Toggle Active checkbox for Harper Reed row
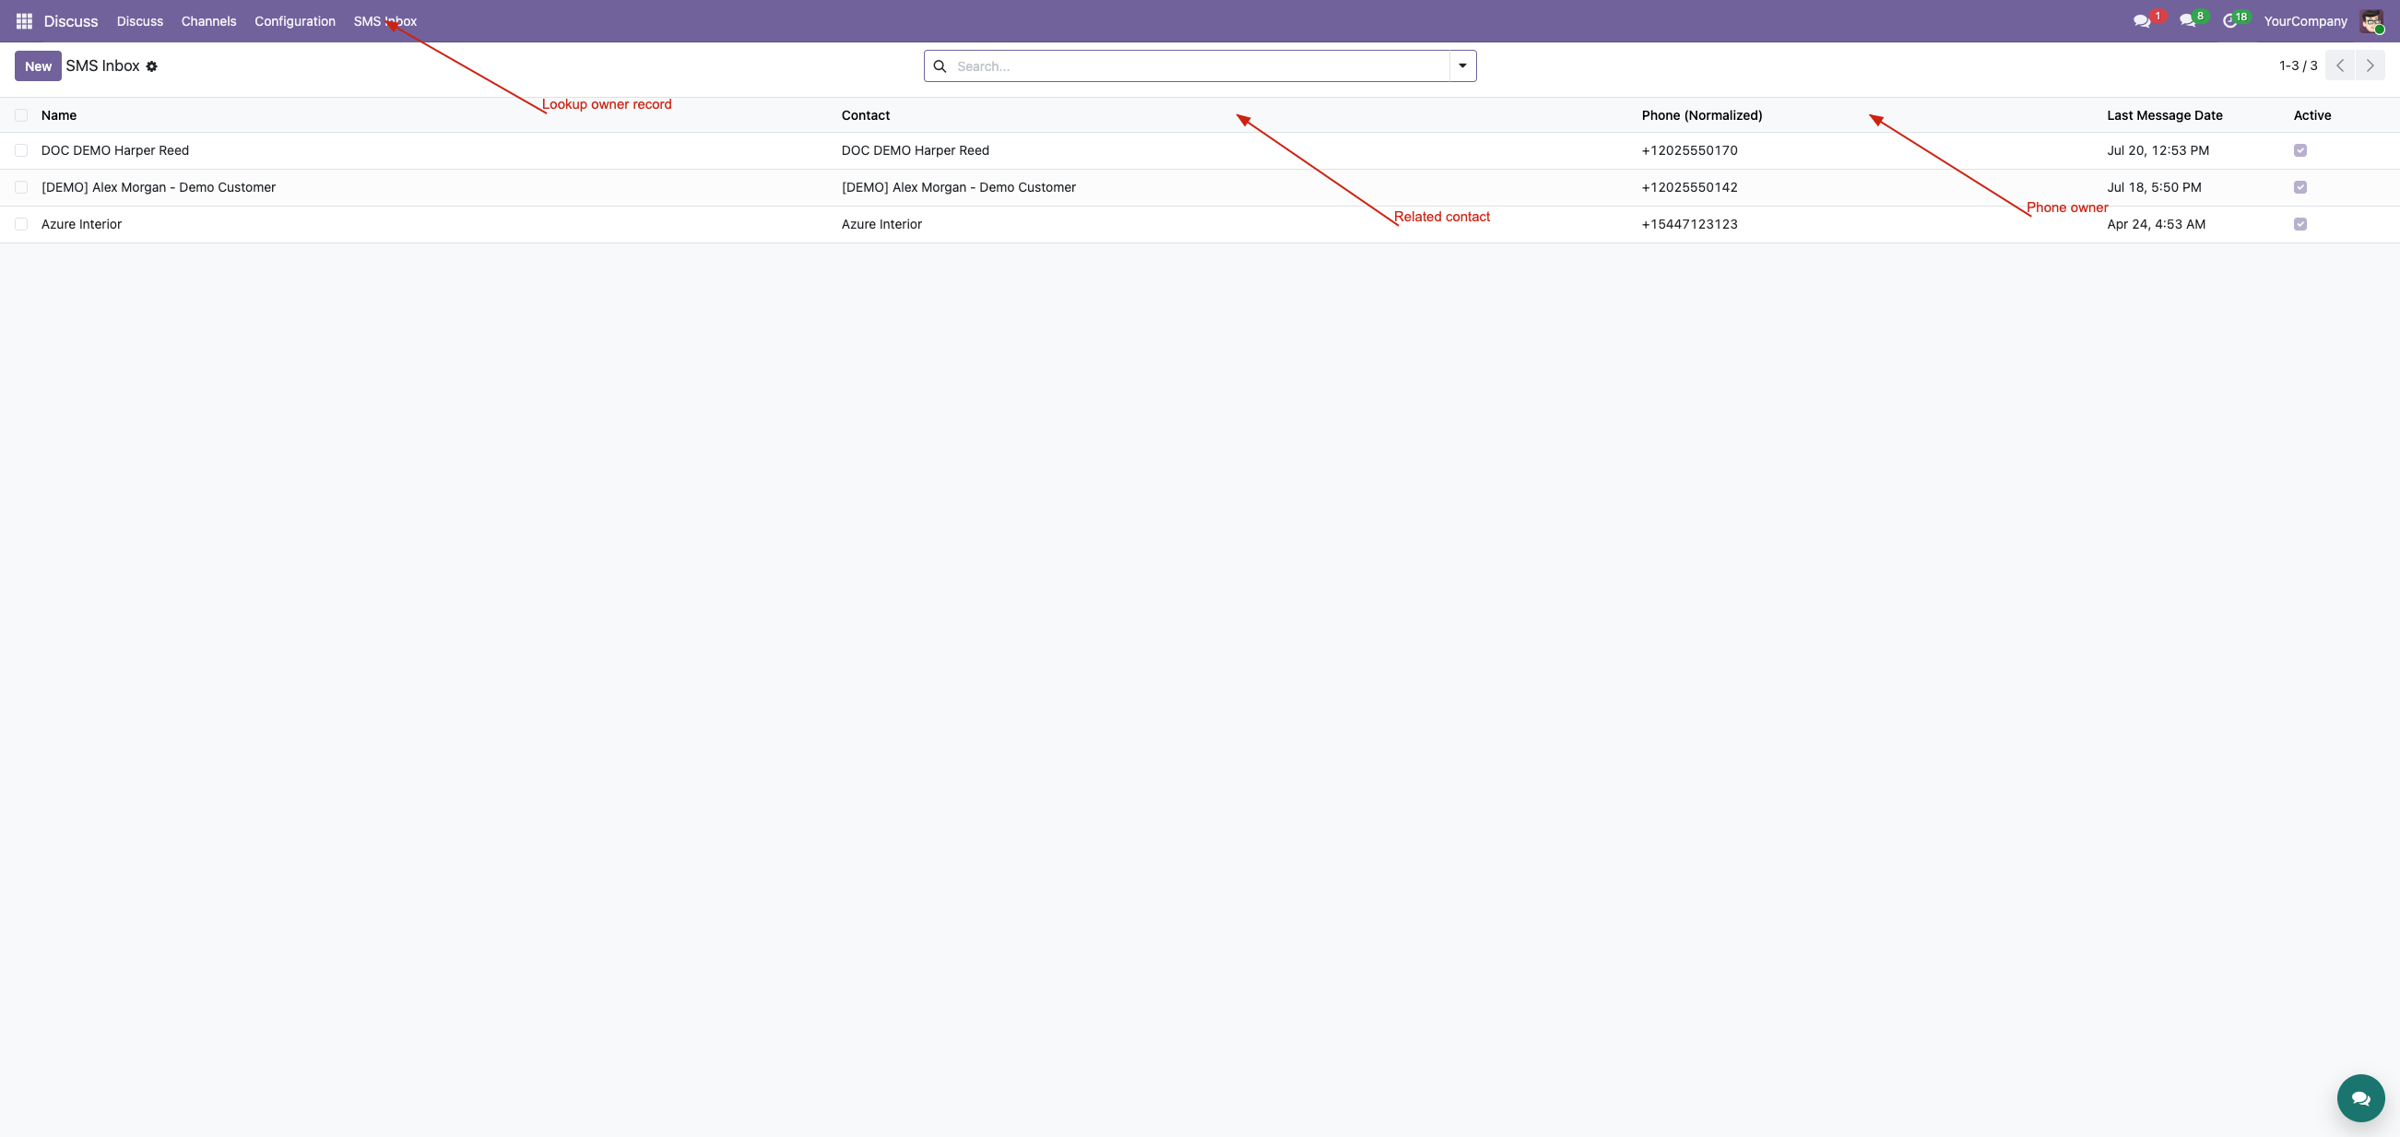This screenshot has width=2400, height=1137. (2300, 151)
